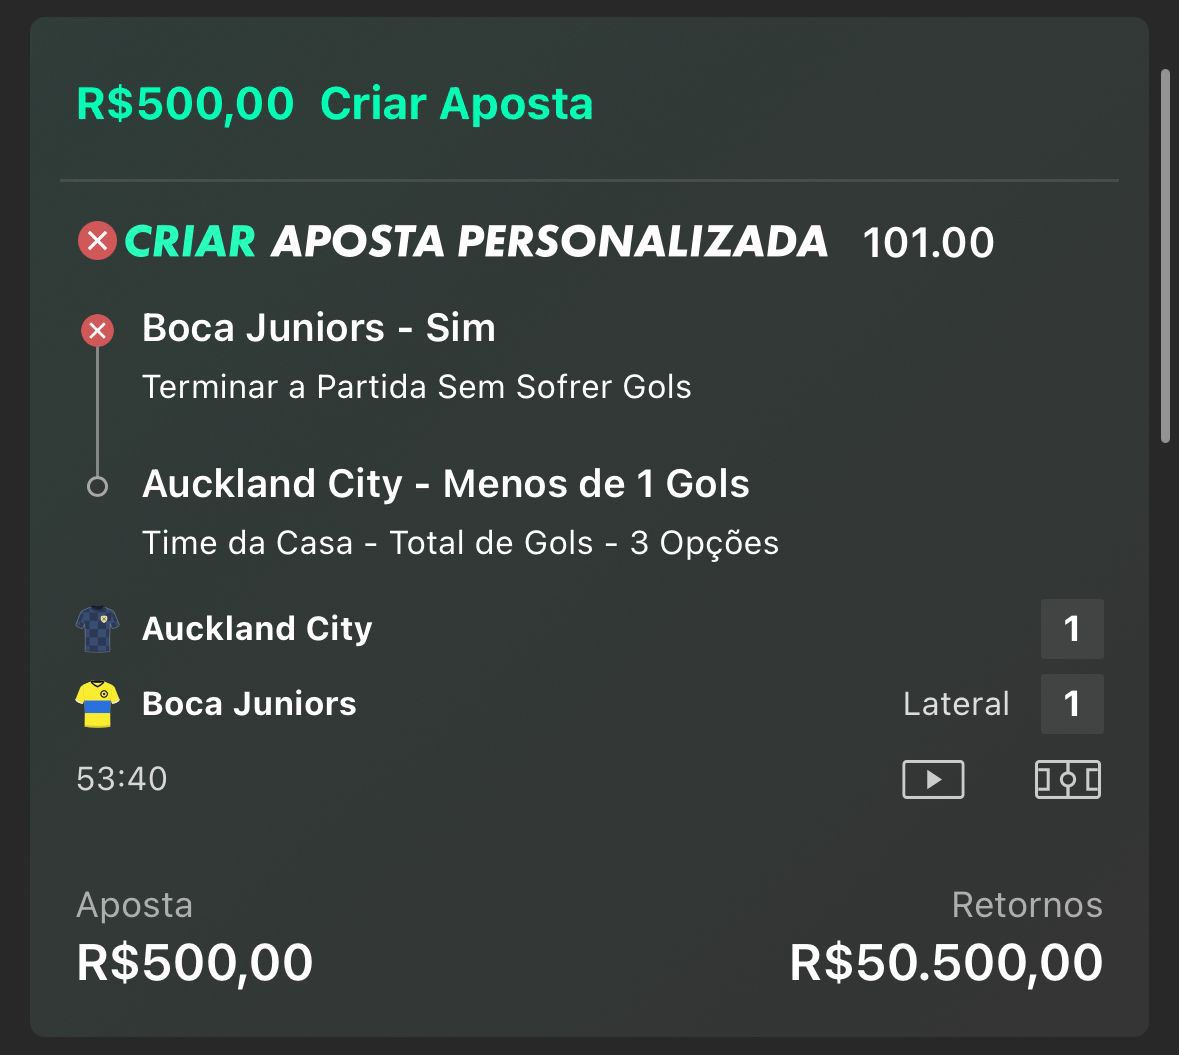1179x1055 pixels.
Task: Click the Boca Juniors team name
Action: [x=249, y=704]
